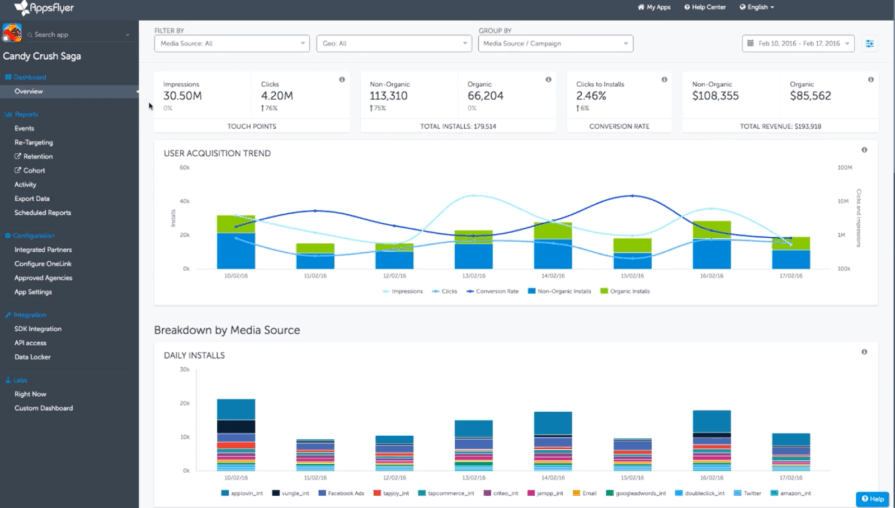Toggle amazon_int legend entry
Image resolution: width=895 pixels, height=508 pixels.
click(791, 493)
